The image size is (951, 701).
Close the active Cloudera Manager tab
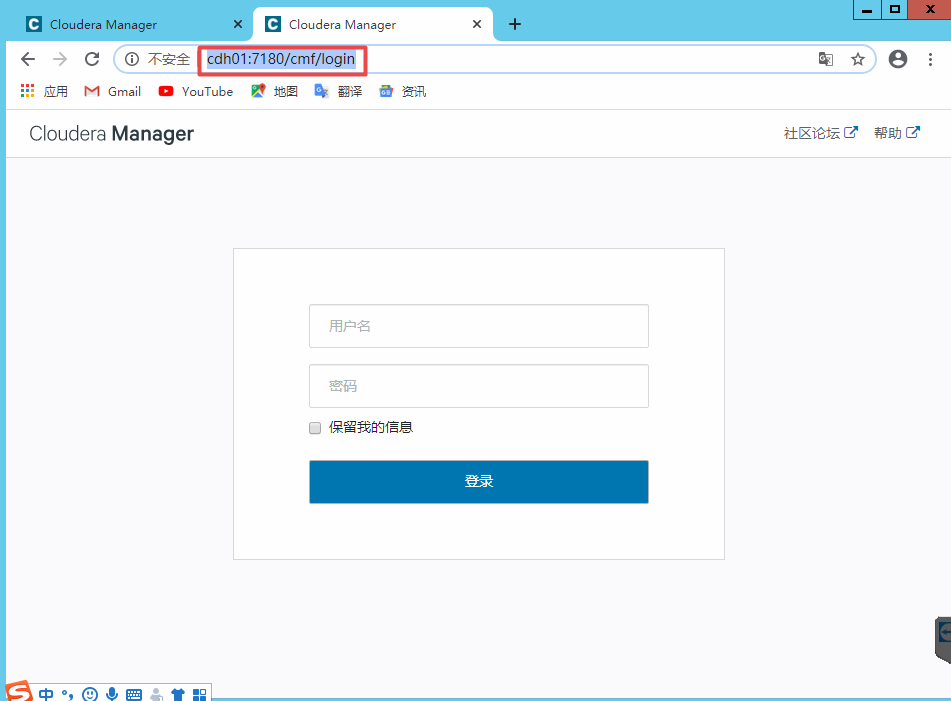477,24
